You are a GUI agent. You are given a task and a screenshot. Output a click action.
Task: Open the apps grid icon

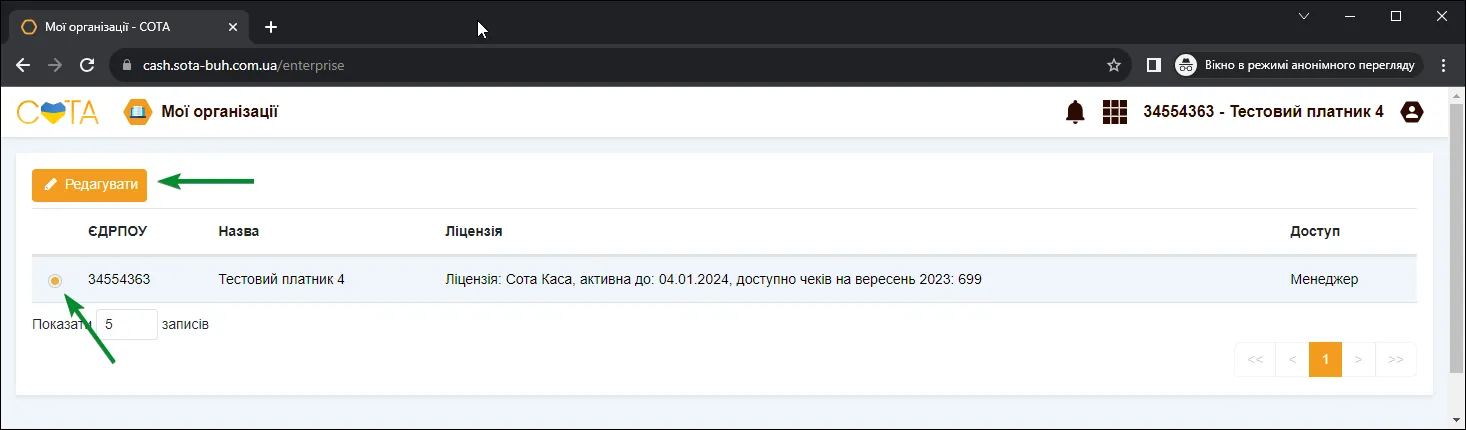tap(1114, 112)
